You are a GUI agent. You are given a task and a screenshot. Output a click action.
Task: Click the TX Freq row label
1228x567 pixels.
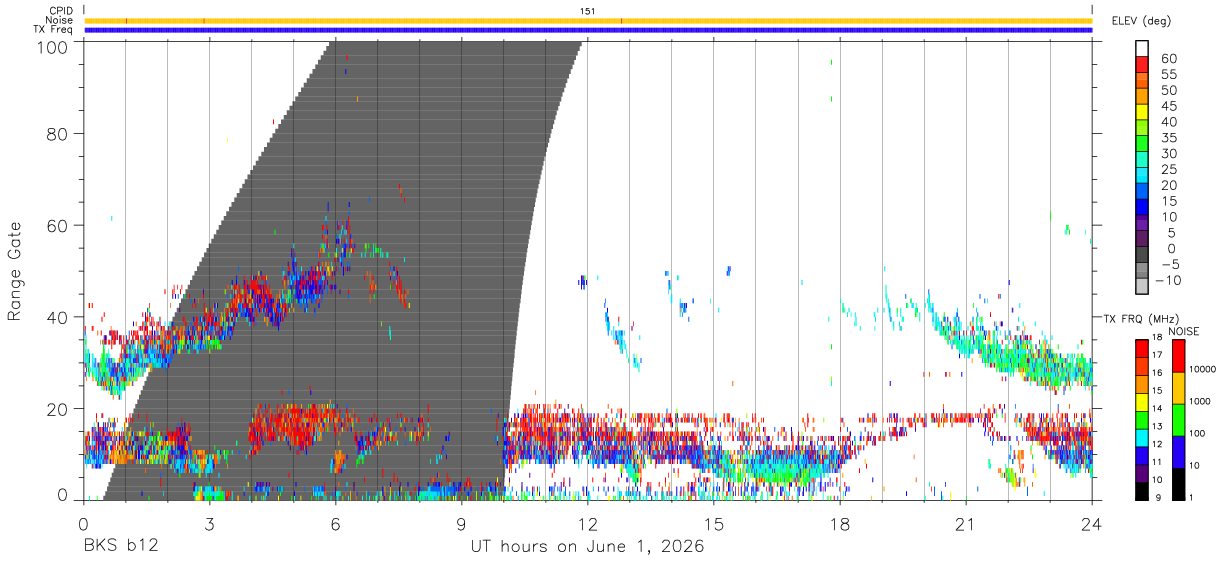[53, 29]
